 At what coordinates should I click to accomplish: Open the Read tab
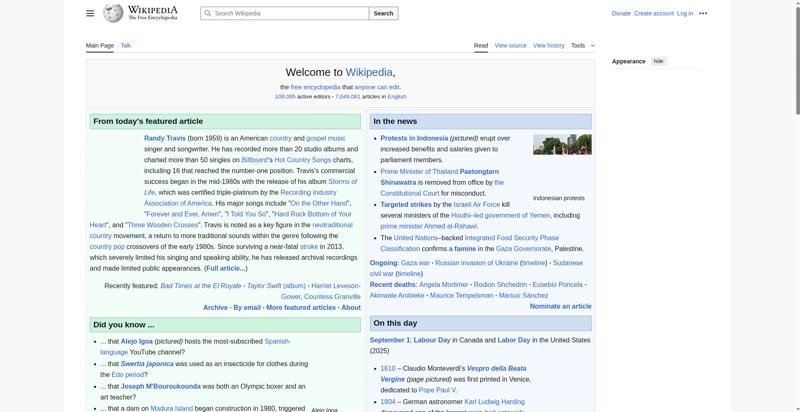click(x=481, y=45)
